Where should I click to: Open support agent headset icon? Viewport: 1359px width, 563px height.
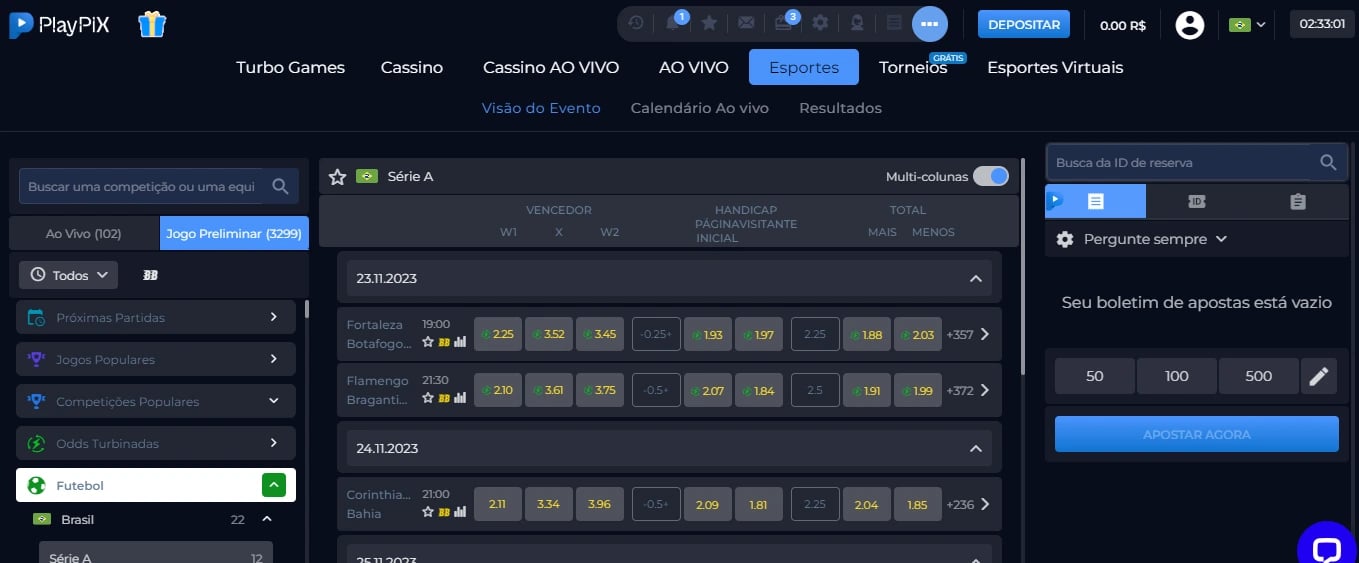tap(857, 23)
